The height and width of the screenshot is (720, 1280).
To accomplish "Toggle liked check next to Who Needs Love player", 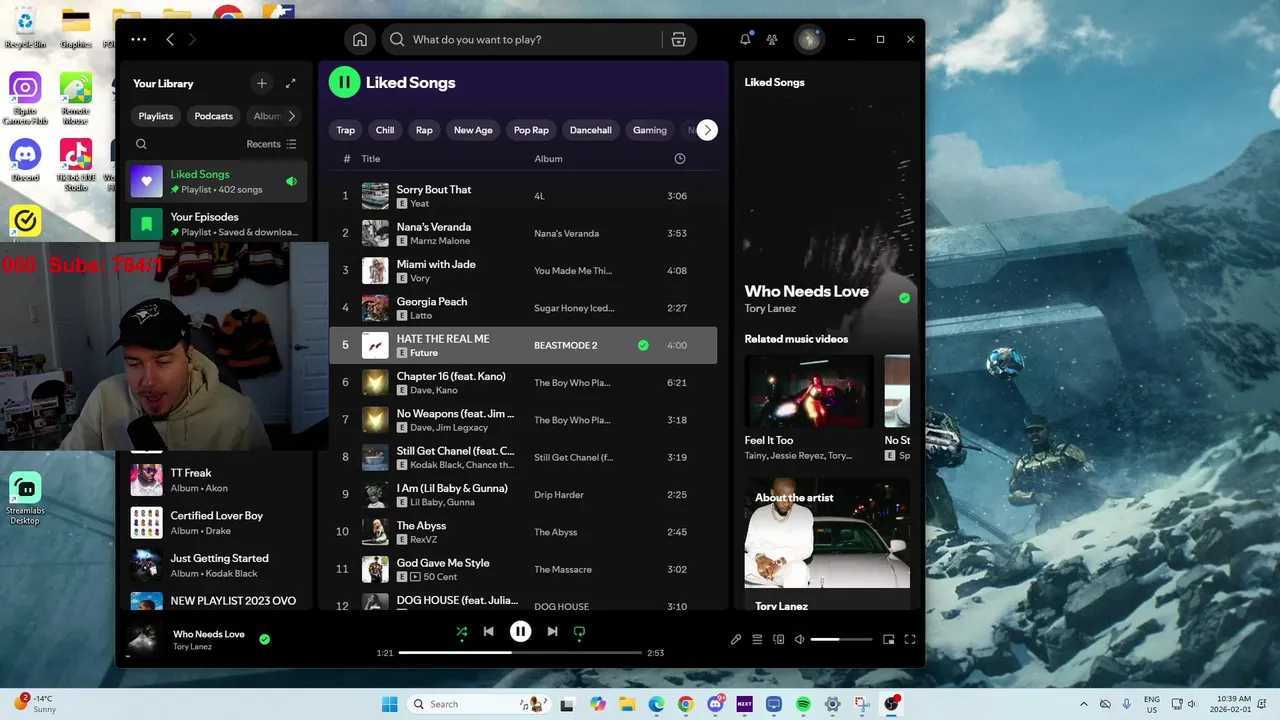I will [x=265, y=639].
